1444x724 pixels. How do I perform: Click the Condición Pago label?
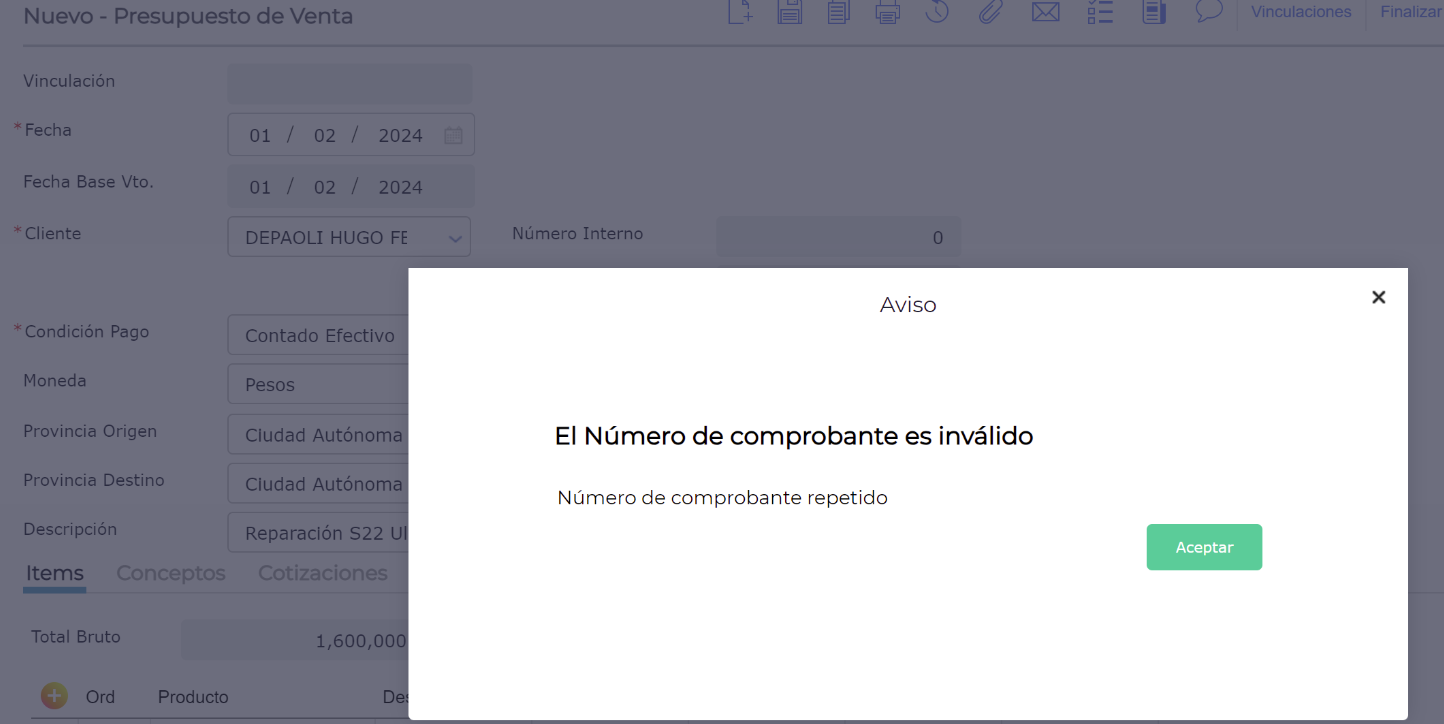click(x=87, y=331)
